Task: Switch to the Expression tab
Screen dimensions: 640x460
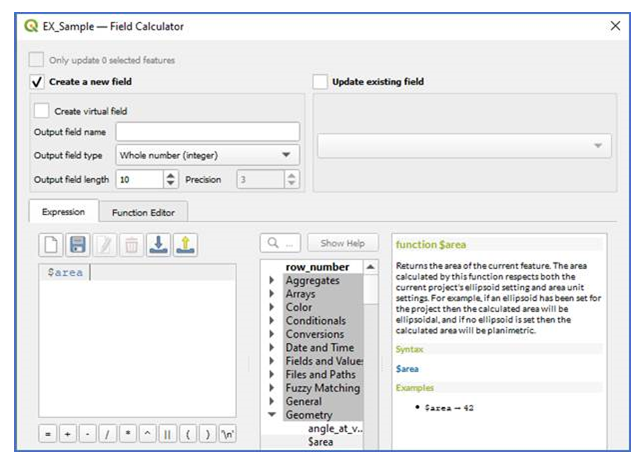Action: pyautogui.click(x=63, y=212)
